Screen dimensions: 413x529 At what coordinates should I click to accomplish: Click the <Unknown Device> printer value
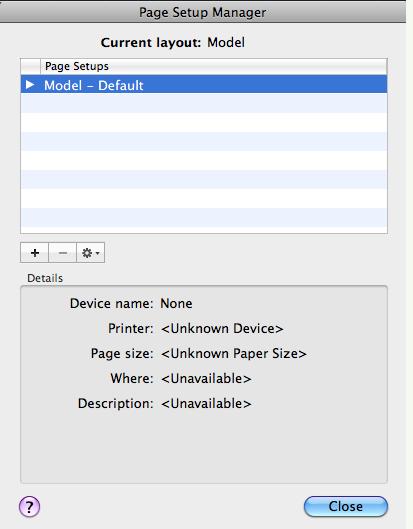coord(222,329)
